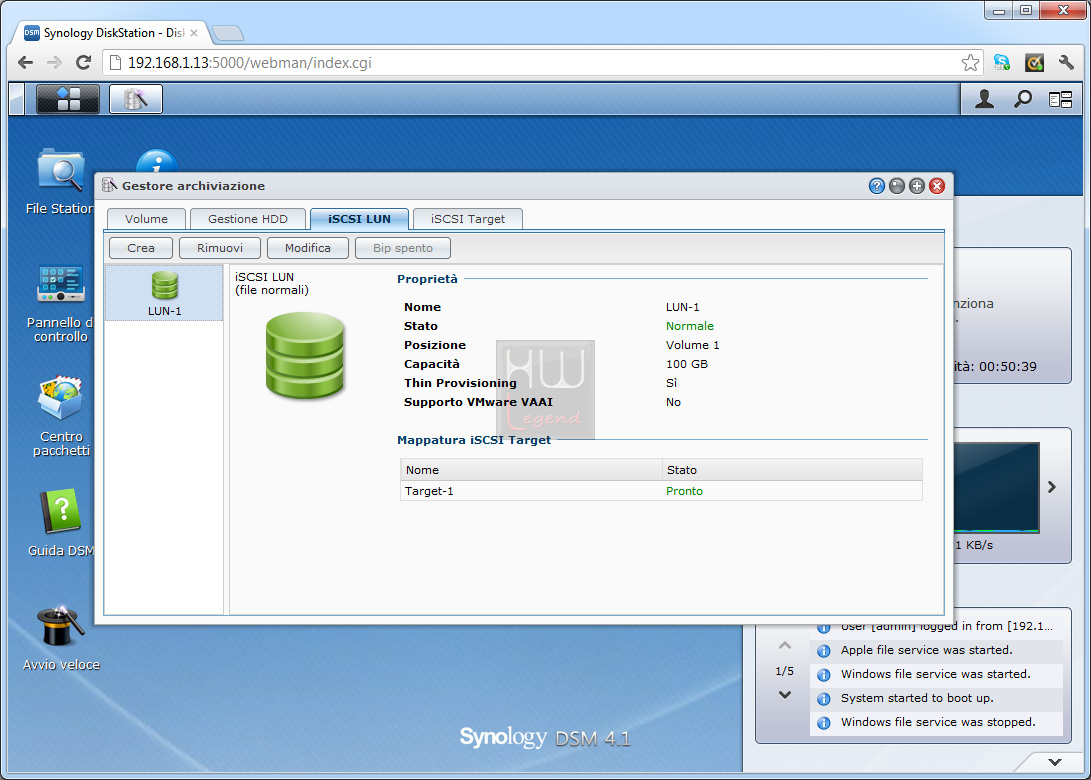
Task: Toggle the widgets panel icon
Action: (1060, 100)
